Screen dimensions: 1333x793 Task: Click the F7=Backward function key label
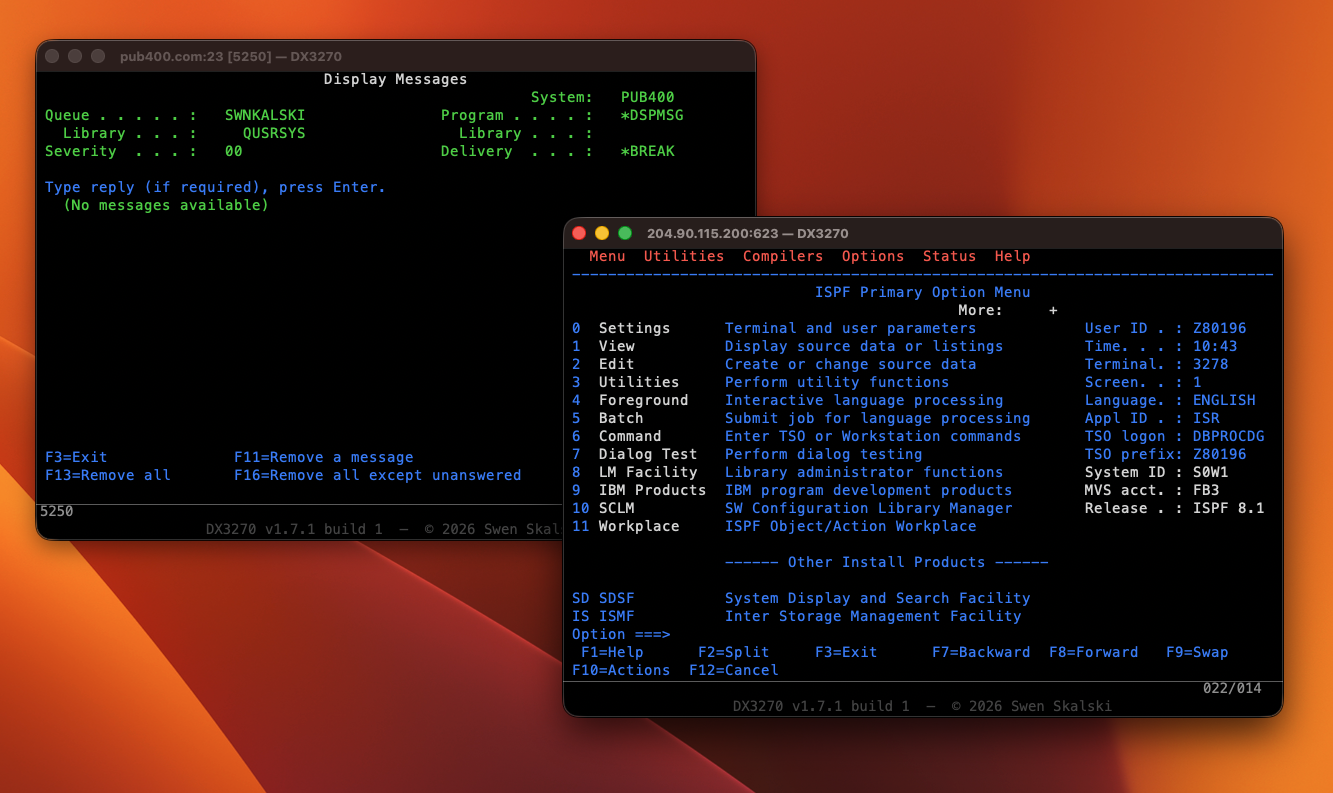(x=981, y=652)
